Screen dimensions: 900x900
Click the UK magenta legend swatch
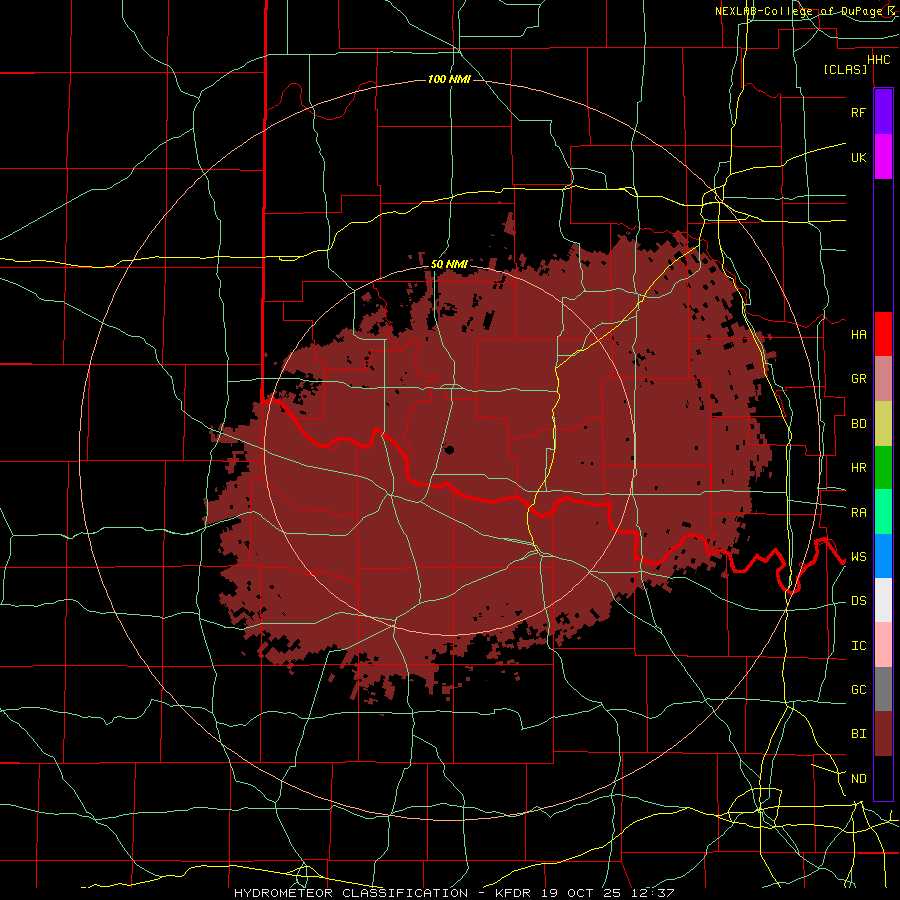pos(883,157)
